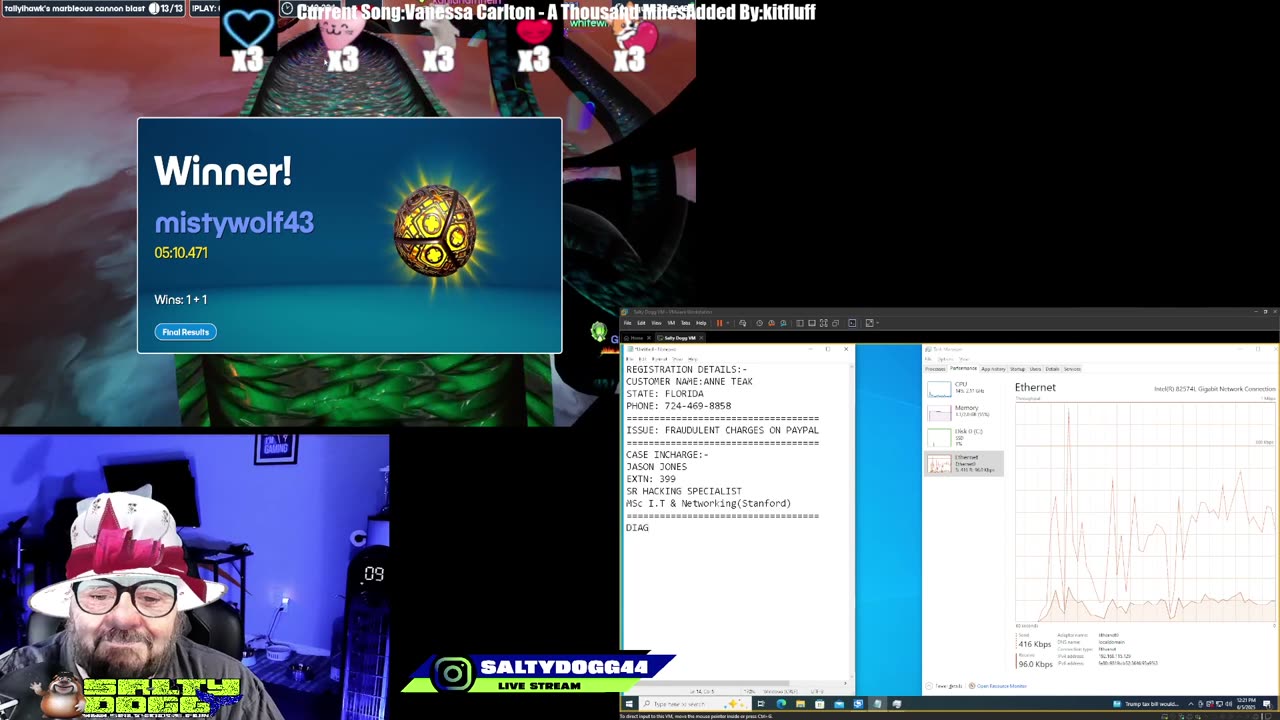This screenshot has height=720, width=1280.
Task: Open Task Manager Options menu
Action: click(x=945, y=359)
